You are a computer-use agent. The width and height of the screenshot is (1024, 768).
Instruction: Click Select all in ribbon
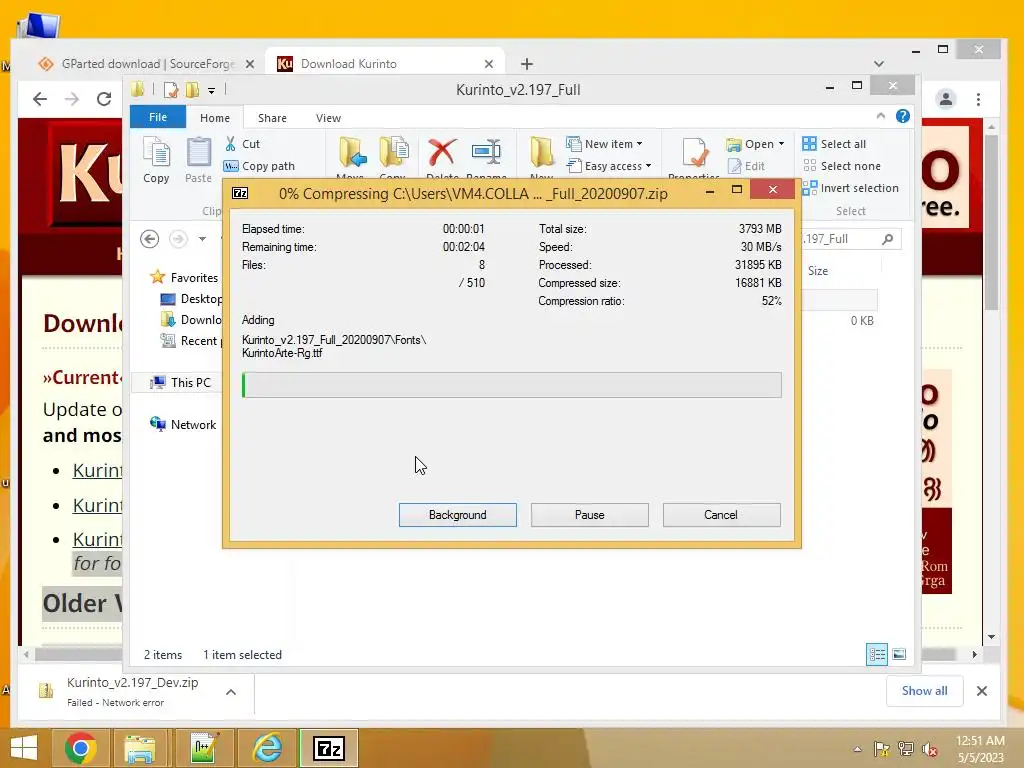coord(835,144)
